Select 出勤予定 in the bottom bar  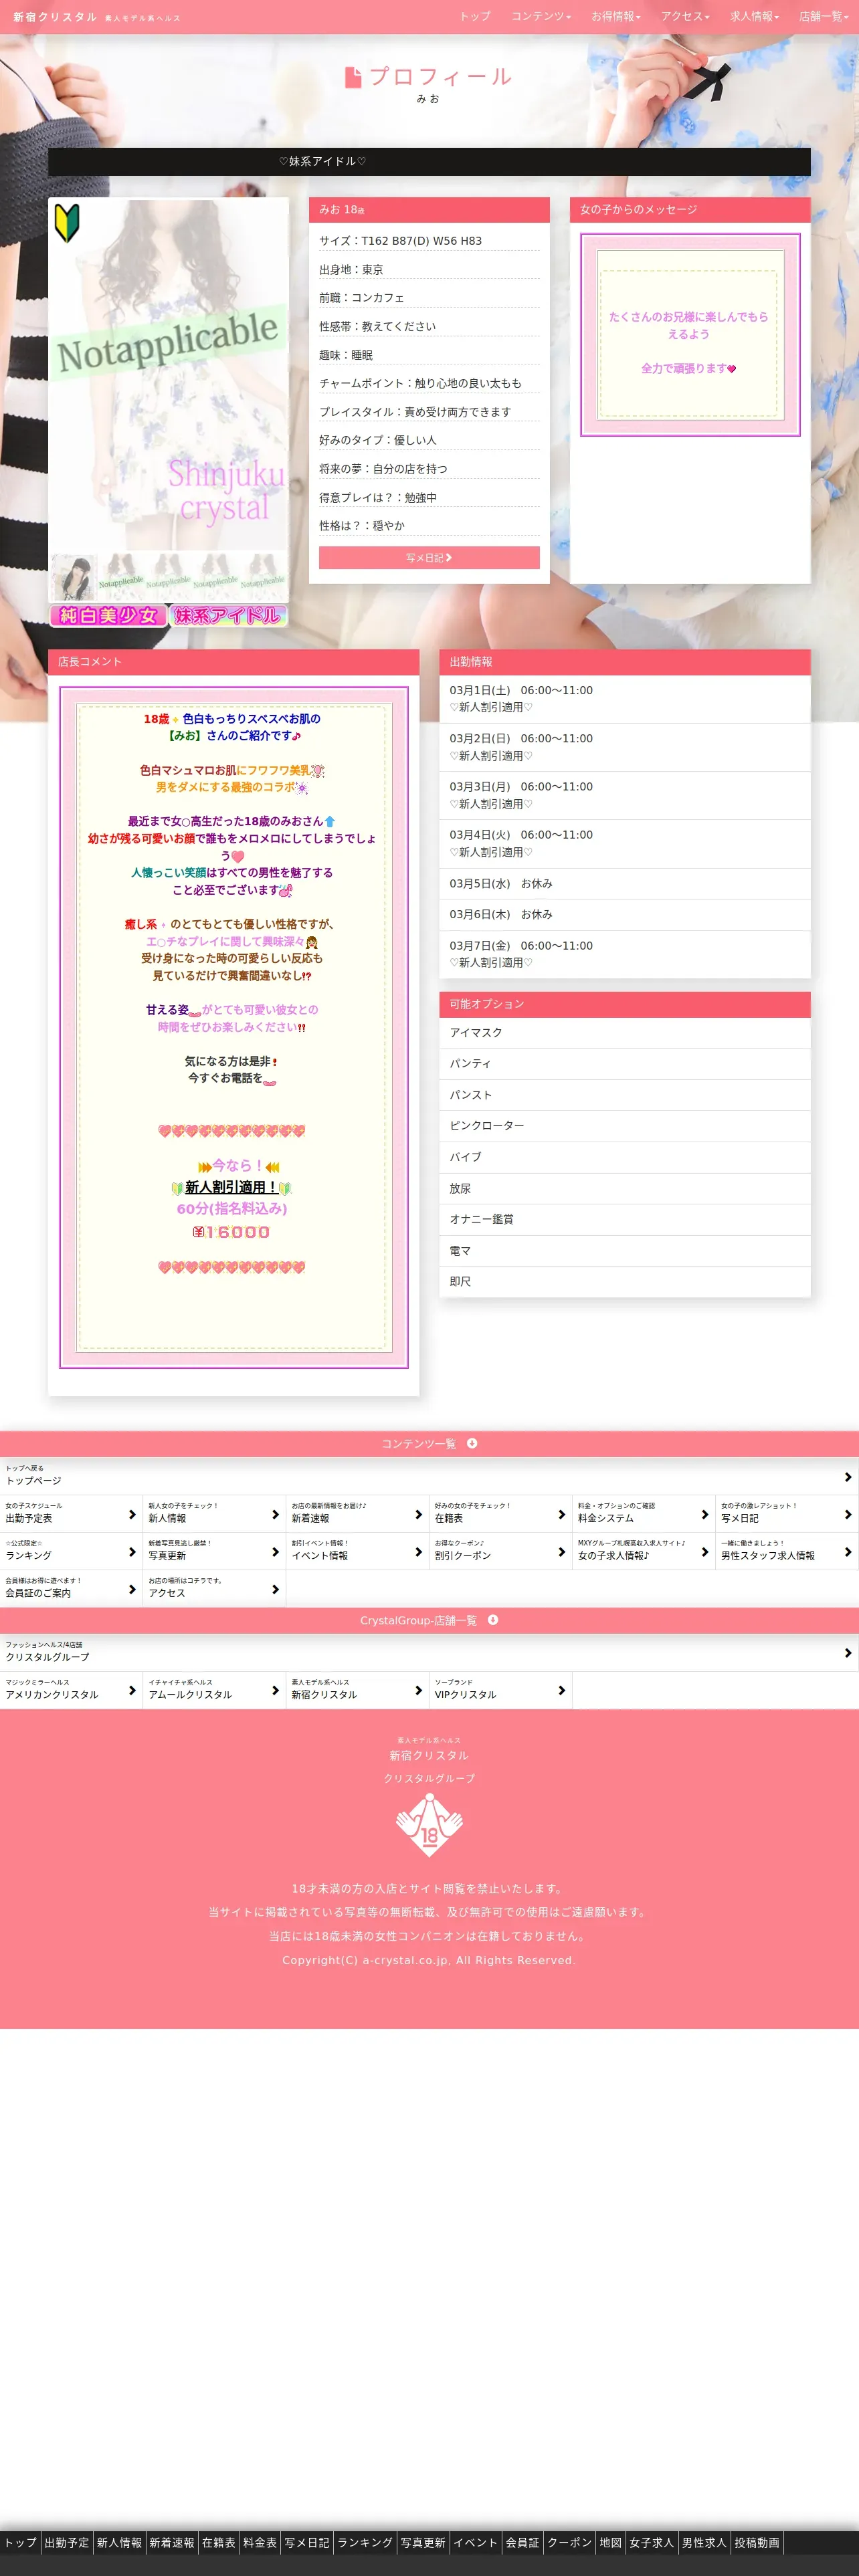coord(67,2542)
